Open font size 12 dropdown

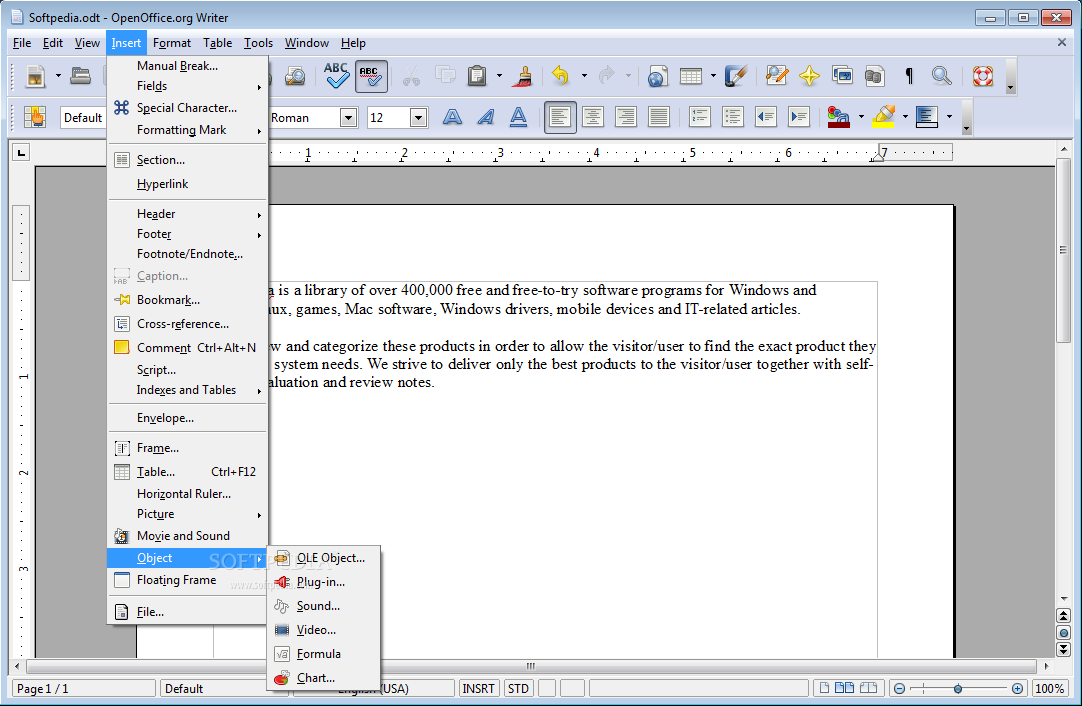click(418, 118)
